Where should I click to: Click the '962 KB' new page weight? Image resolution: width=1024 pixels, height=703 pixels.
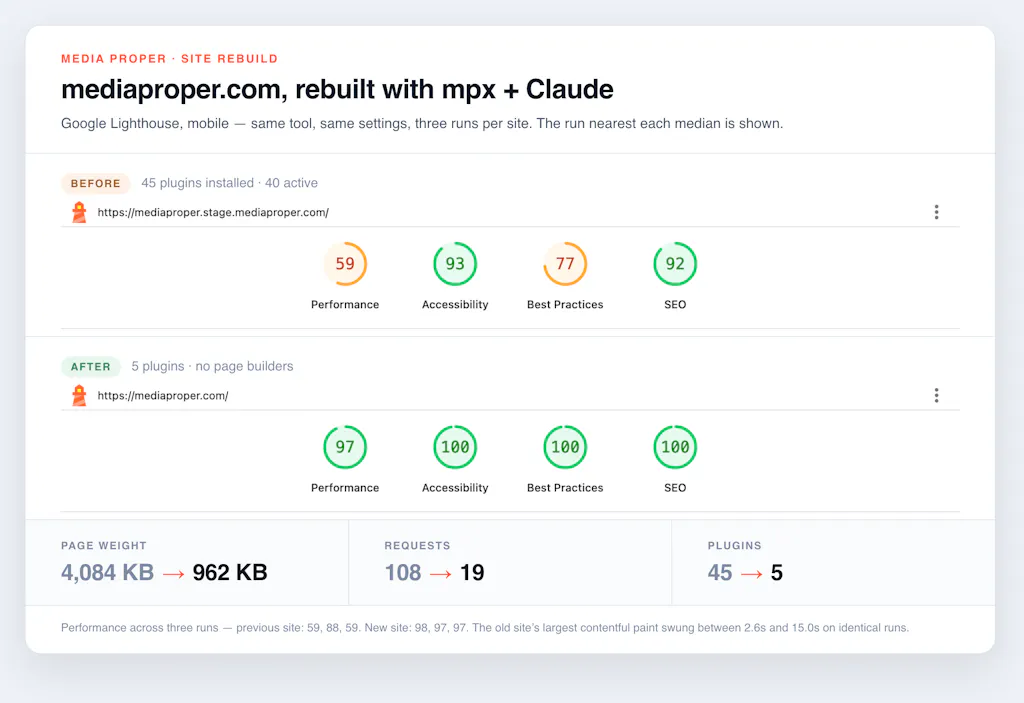click(x=230, y=572)
